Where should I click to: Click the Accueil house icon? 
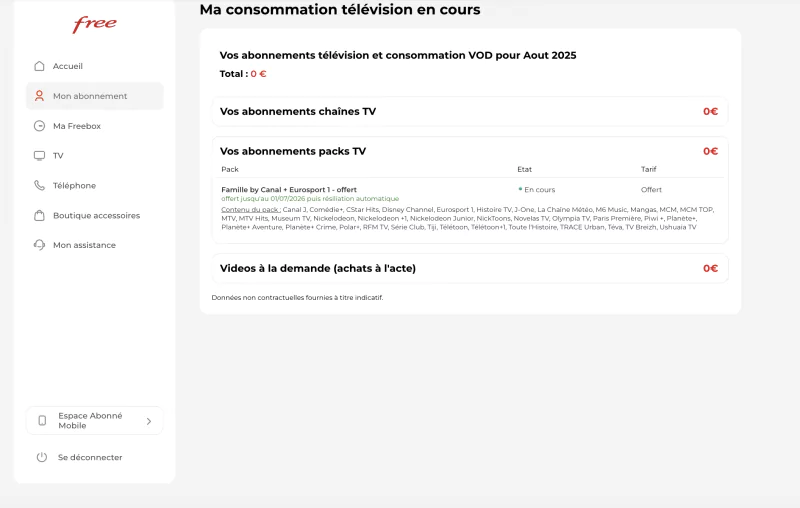pos(39,66)
